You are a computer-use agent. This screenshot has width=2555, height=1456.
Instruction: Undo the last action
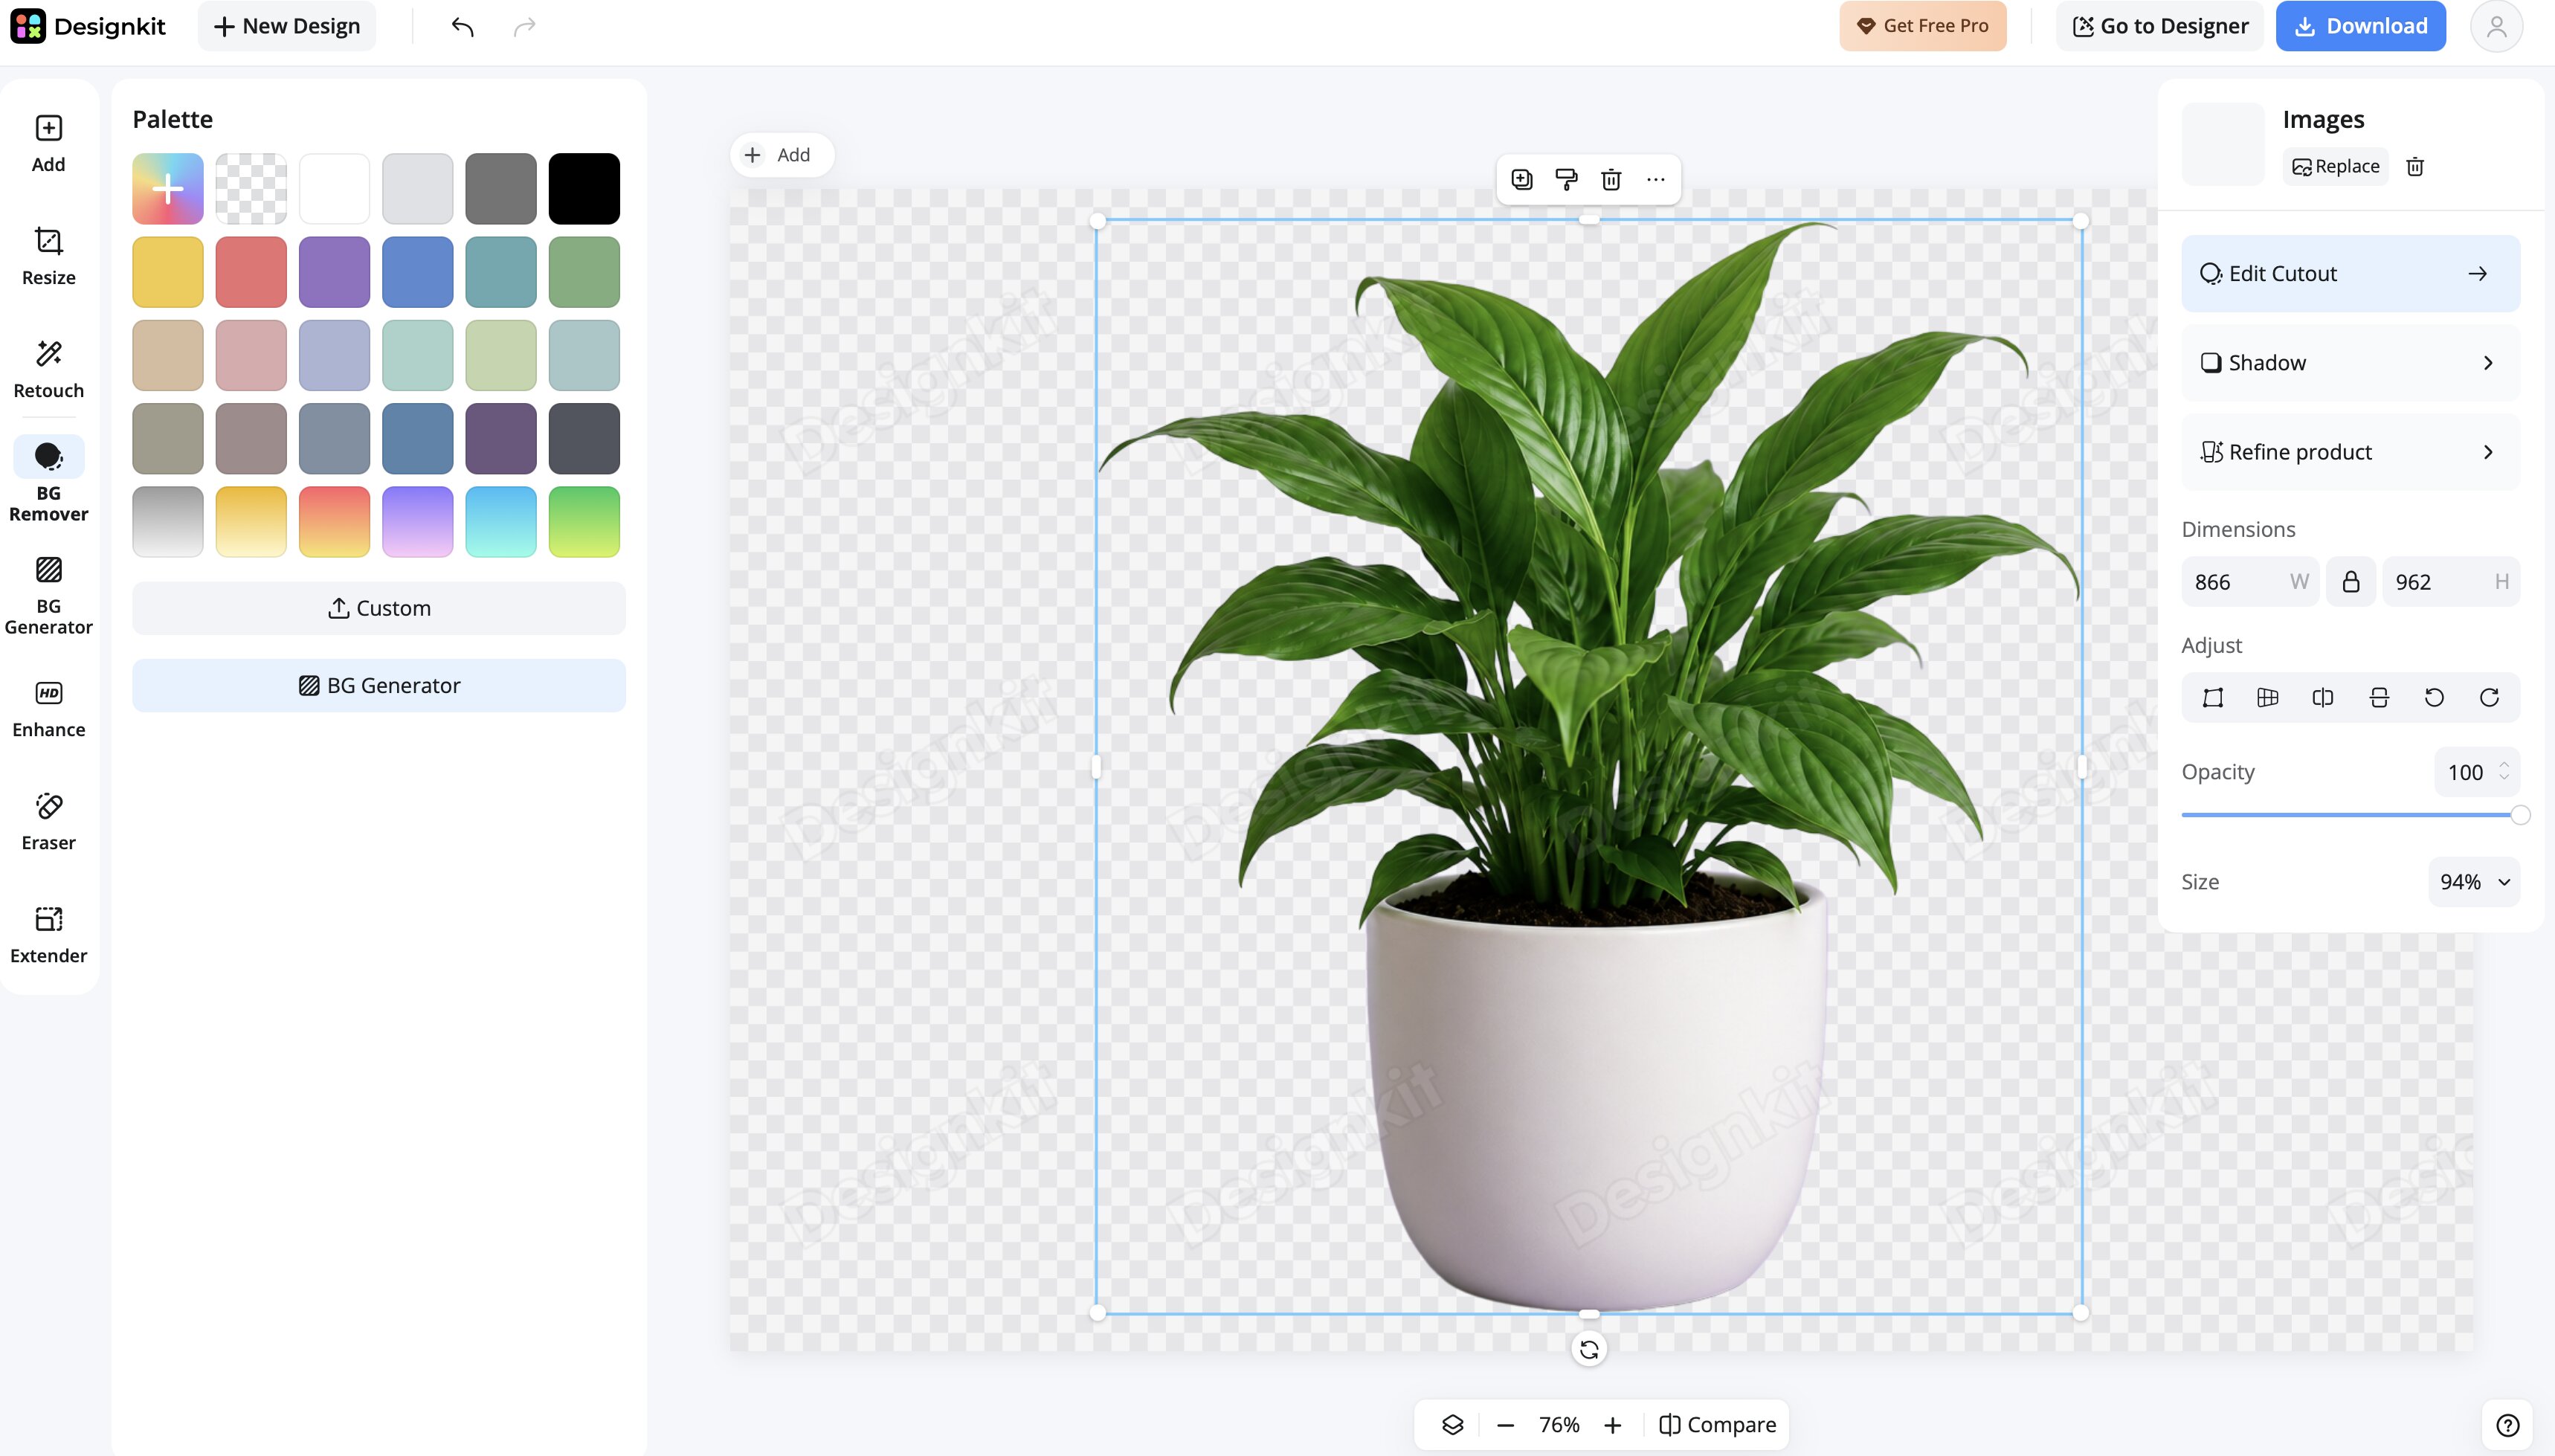[462, 26]
